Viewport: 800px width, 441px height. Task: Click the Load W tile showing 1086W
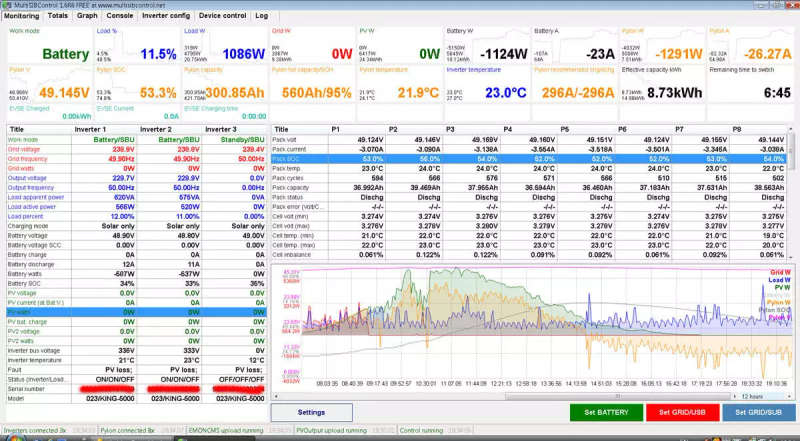pyautogui.click(x=224, y=45)
